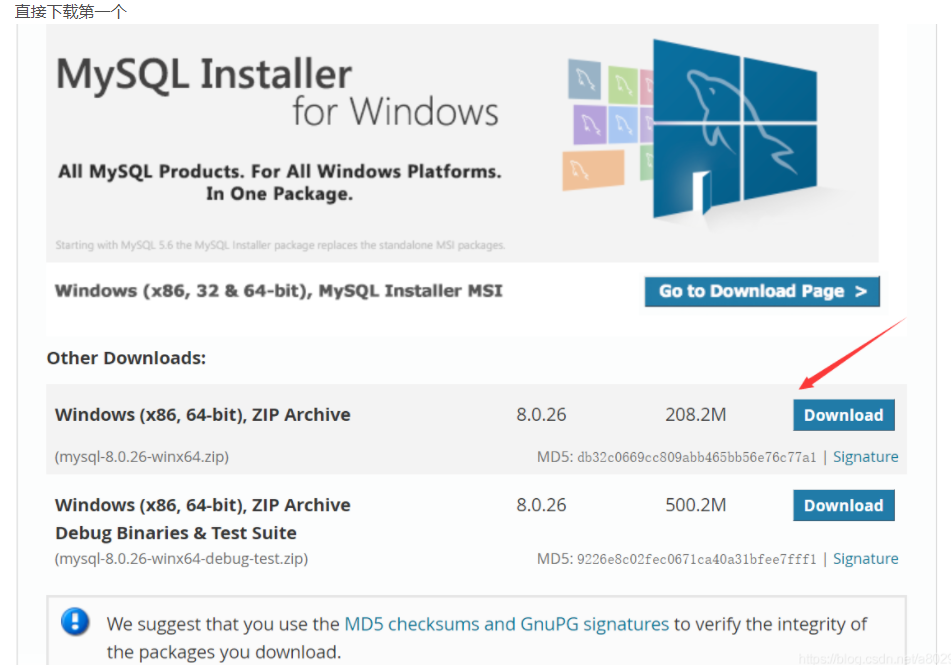The height and width of the screenshot is (665, 951).
Task: Click the light-blue dolphin tile
Action: pos(624,125)
